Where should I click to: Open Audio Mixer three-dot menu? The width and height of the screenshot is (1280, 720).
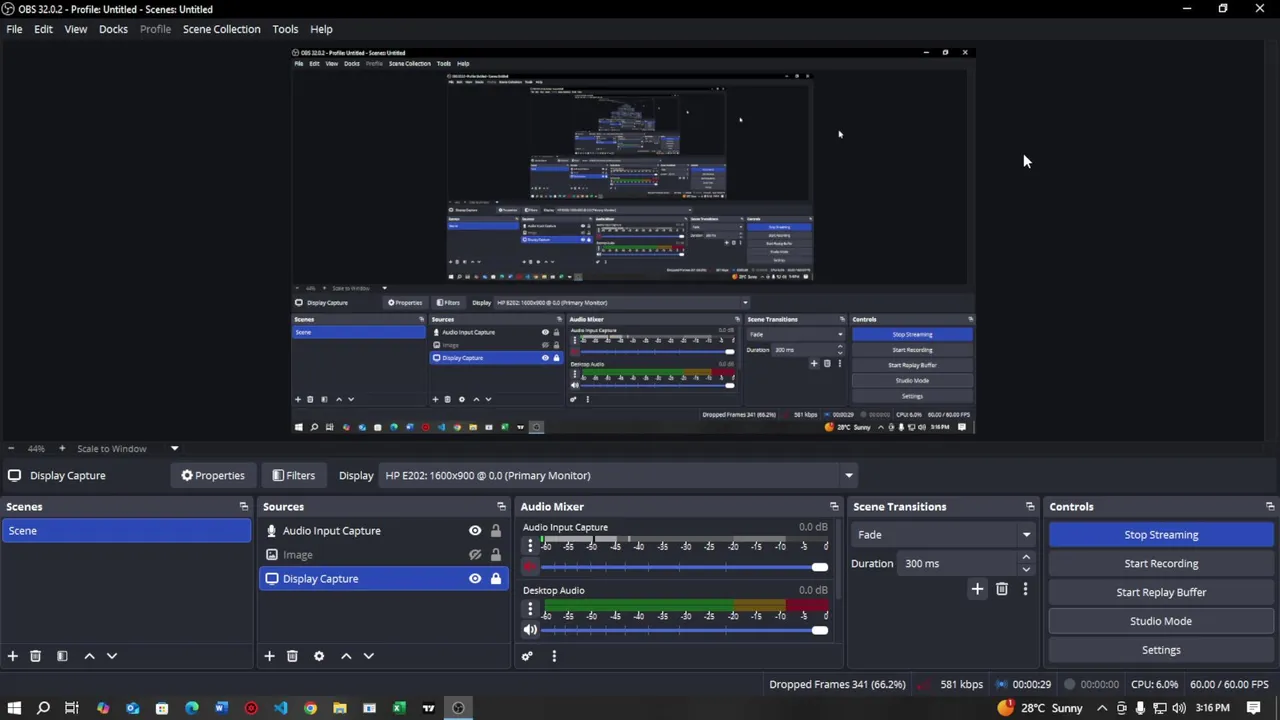554,656
